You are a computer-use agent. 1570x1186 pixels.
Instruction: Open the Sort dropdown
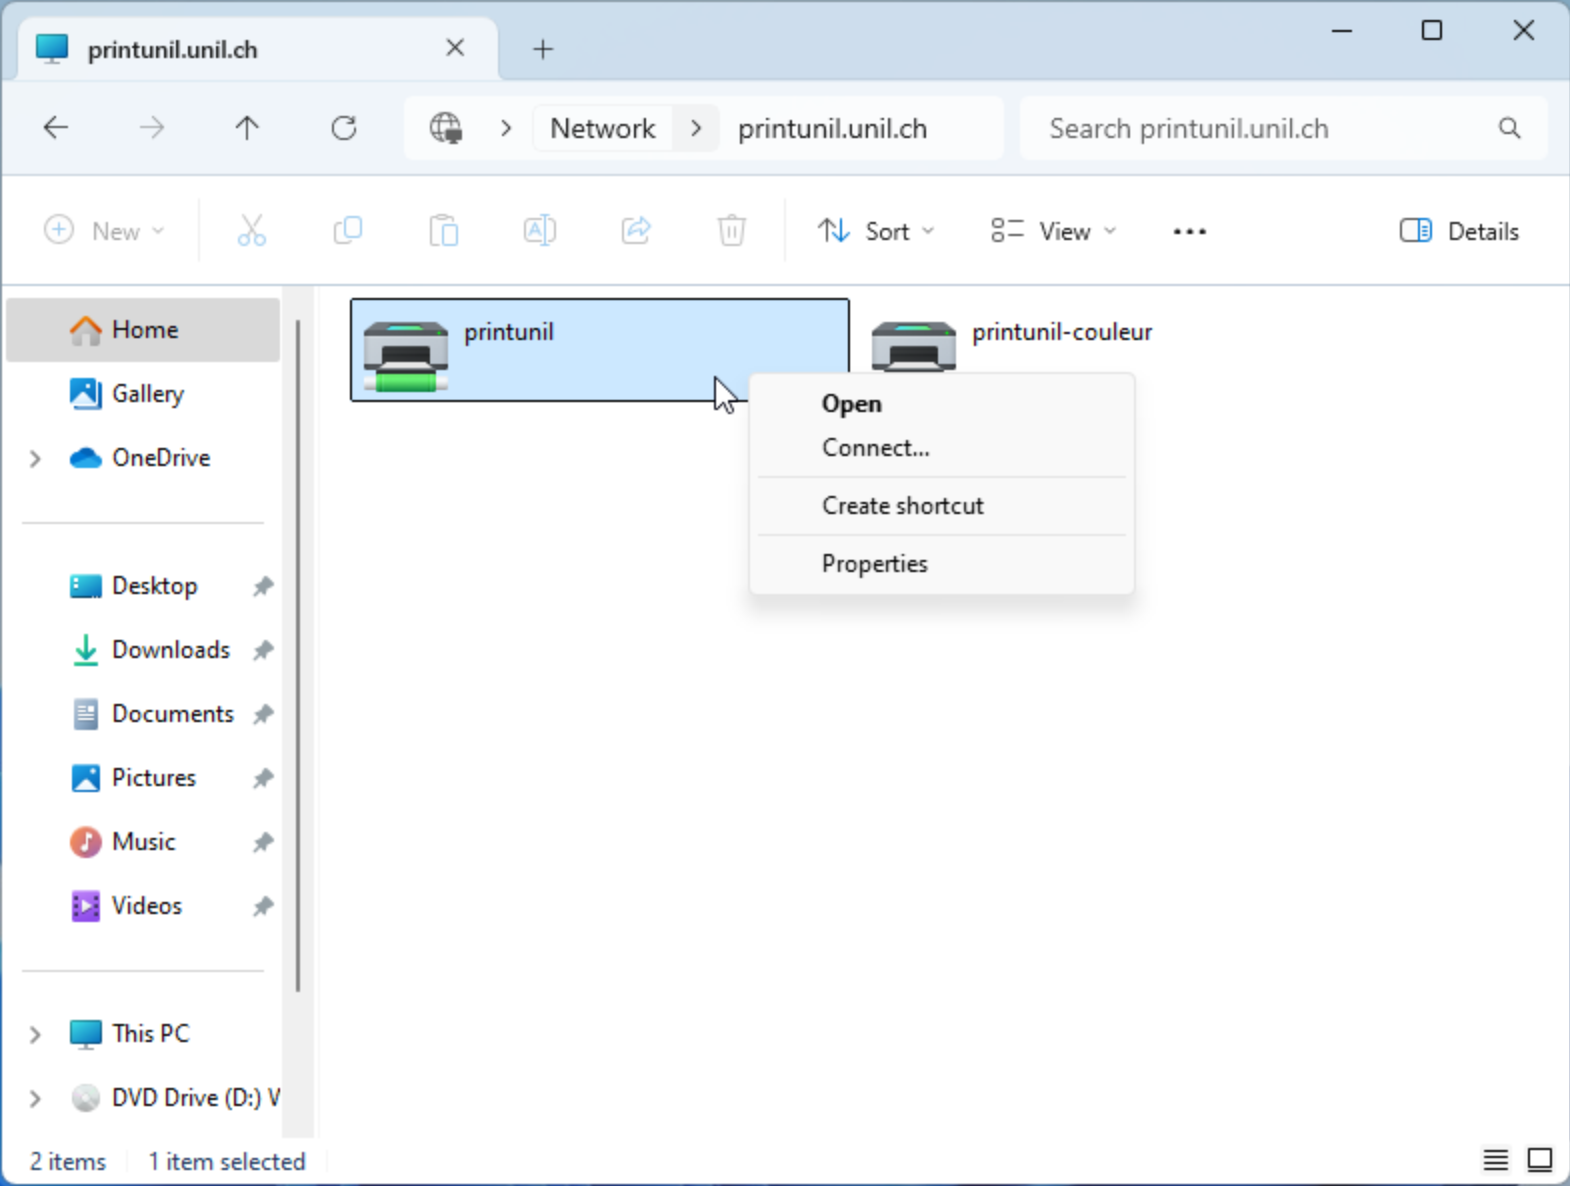[x=876, y=232]
